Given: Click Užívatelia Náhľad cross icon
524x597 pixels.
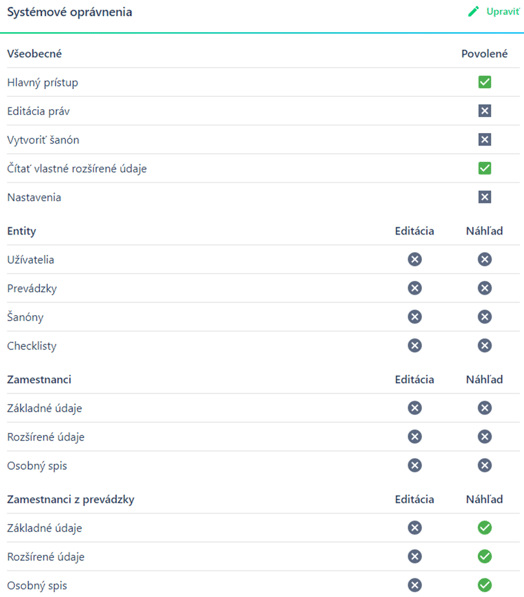Looking at the screenshot, I should click(x=484, y=259).
